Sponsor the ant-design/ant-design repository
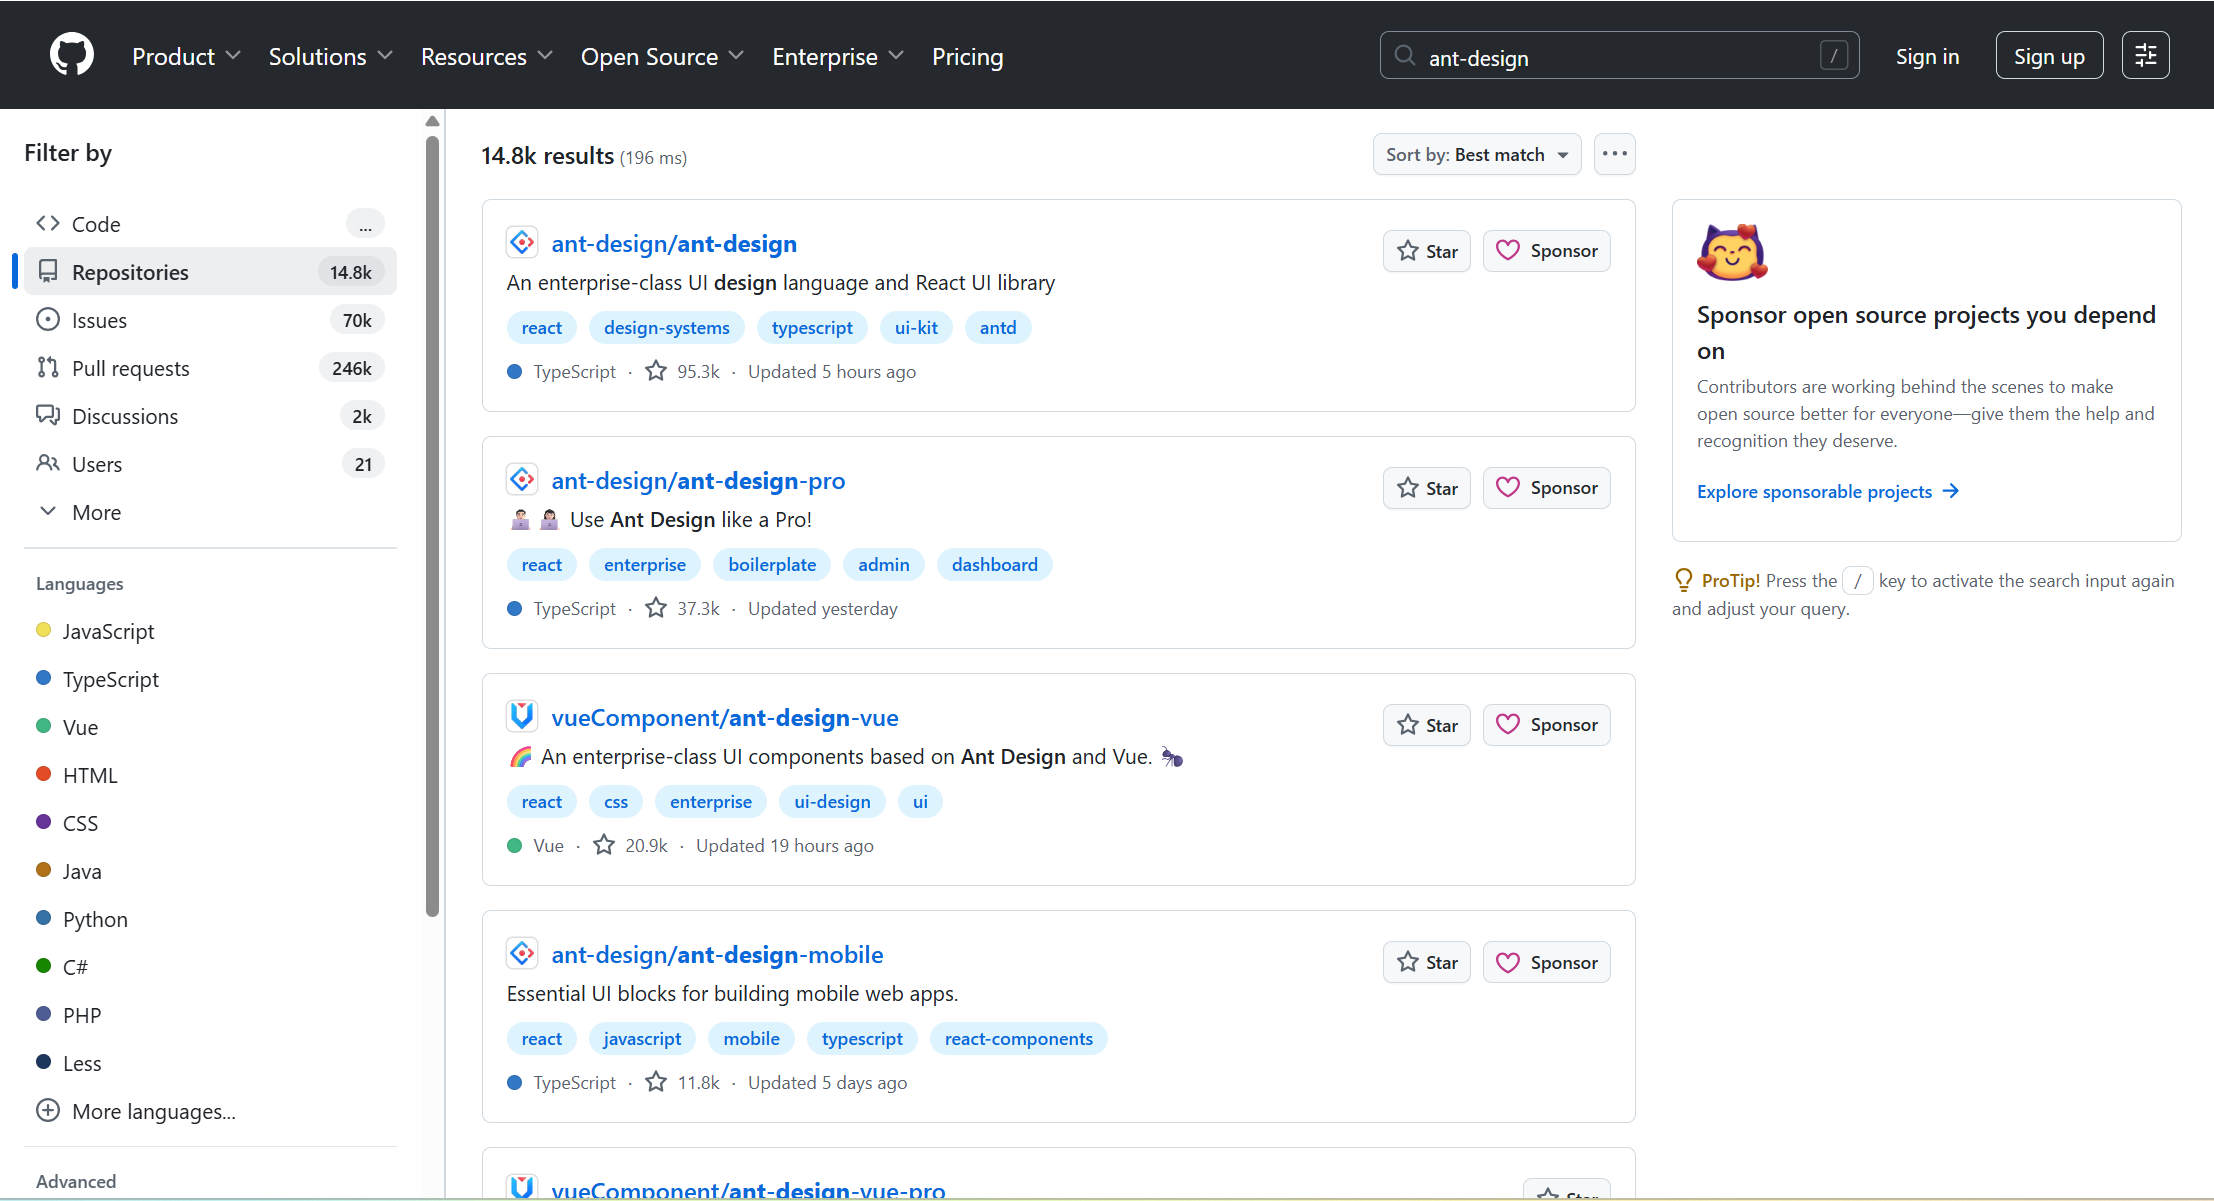The image size is (2214, 1201). pyautogui.click(x=1546, y=251)
